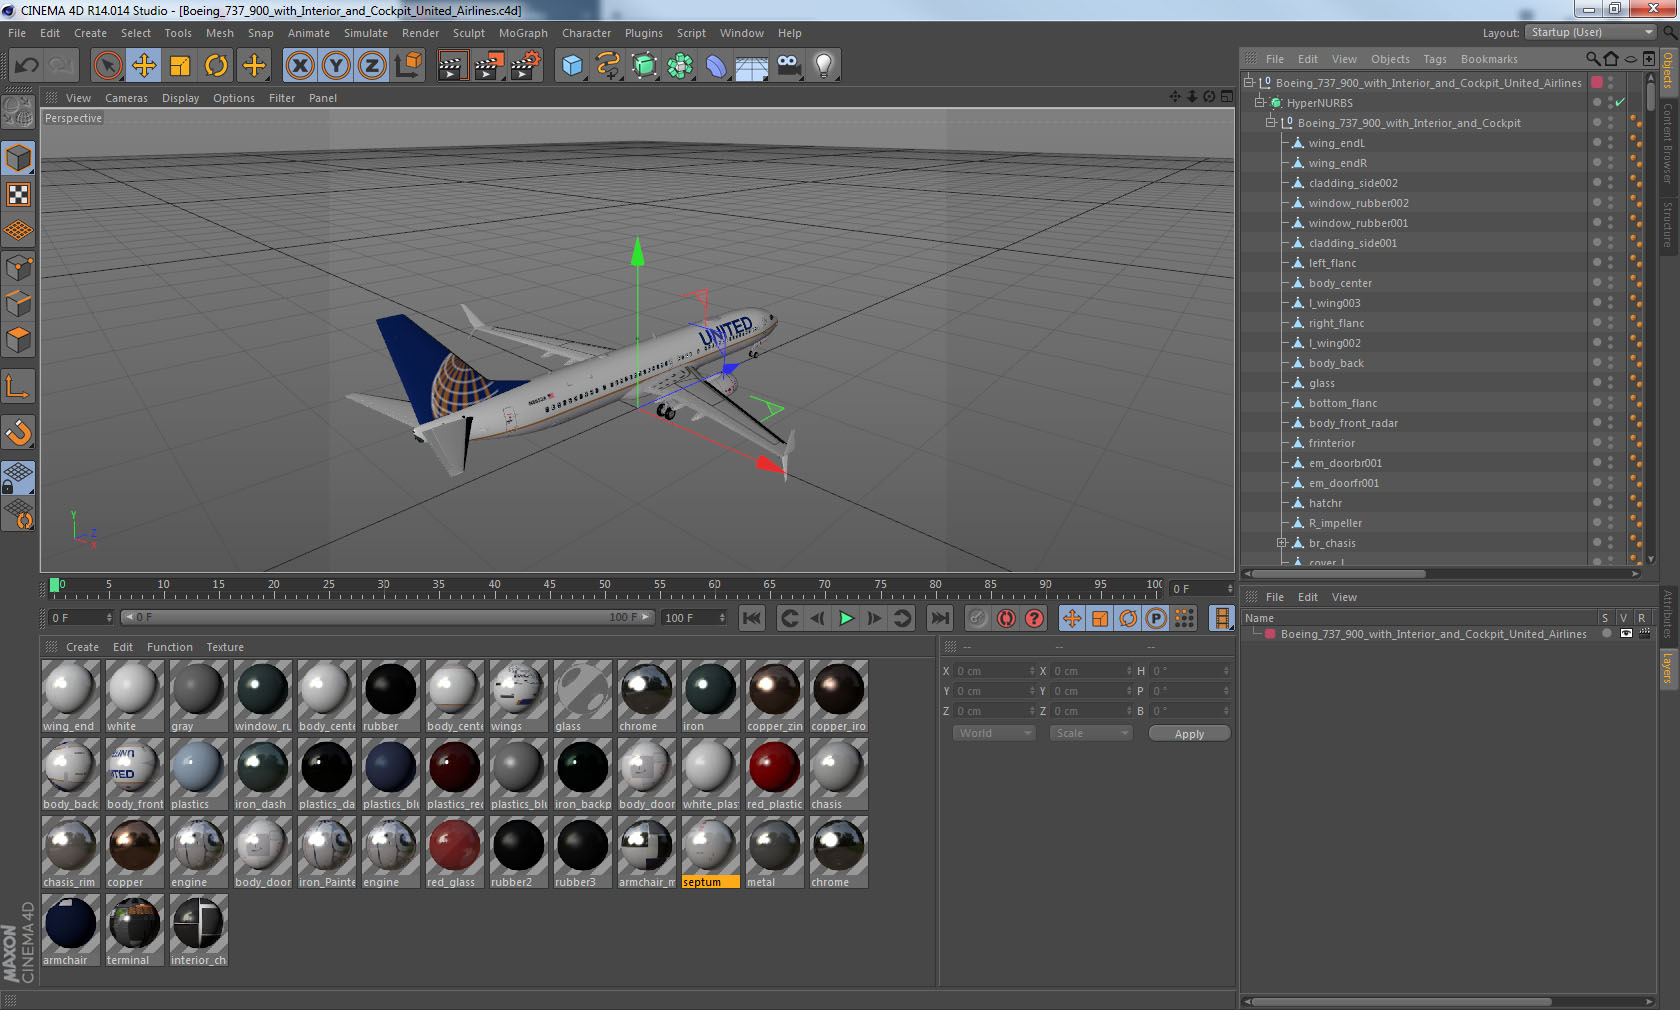Activate the Move tool
Screen dimensions: 1680x1010
[144, 66]
